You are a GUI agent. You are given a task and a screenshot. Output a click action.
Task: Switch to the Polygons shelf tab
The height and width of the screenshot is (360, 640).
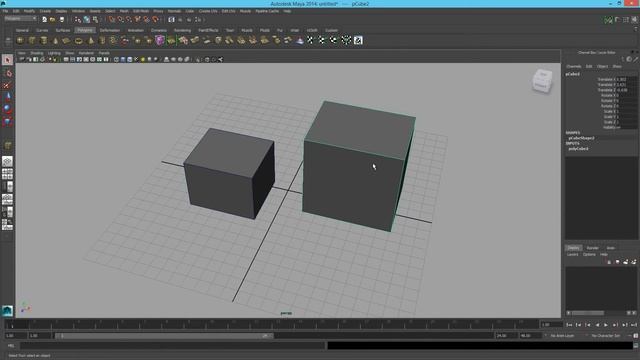click(x=85, y=30)
